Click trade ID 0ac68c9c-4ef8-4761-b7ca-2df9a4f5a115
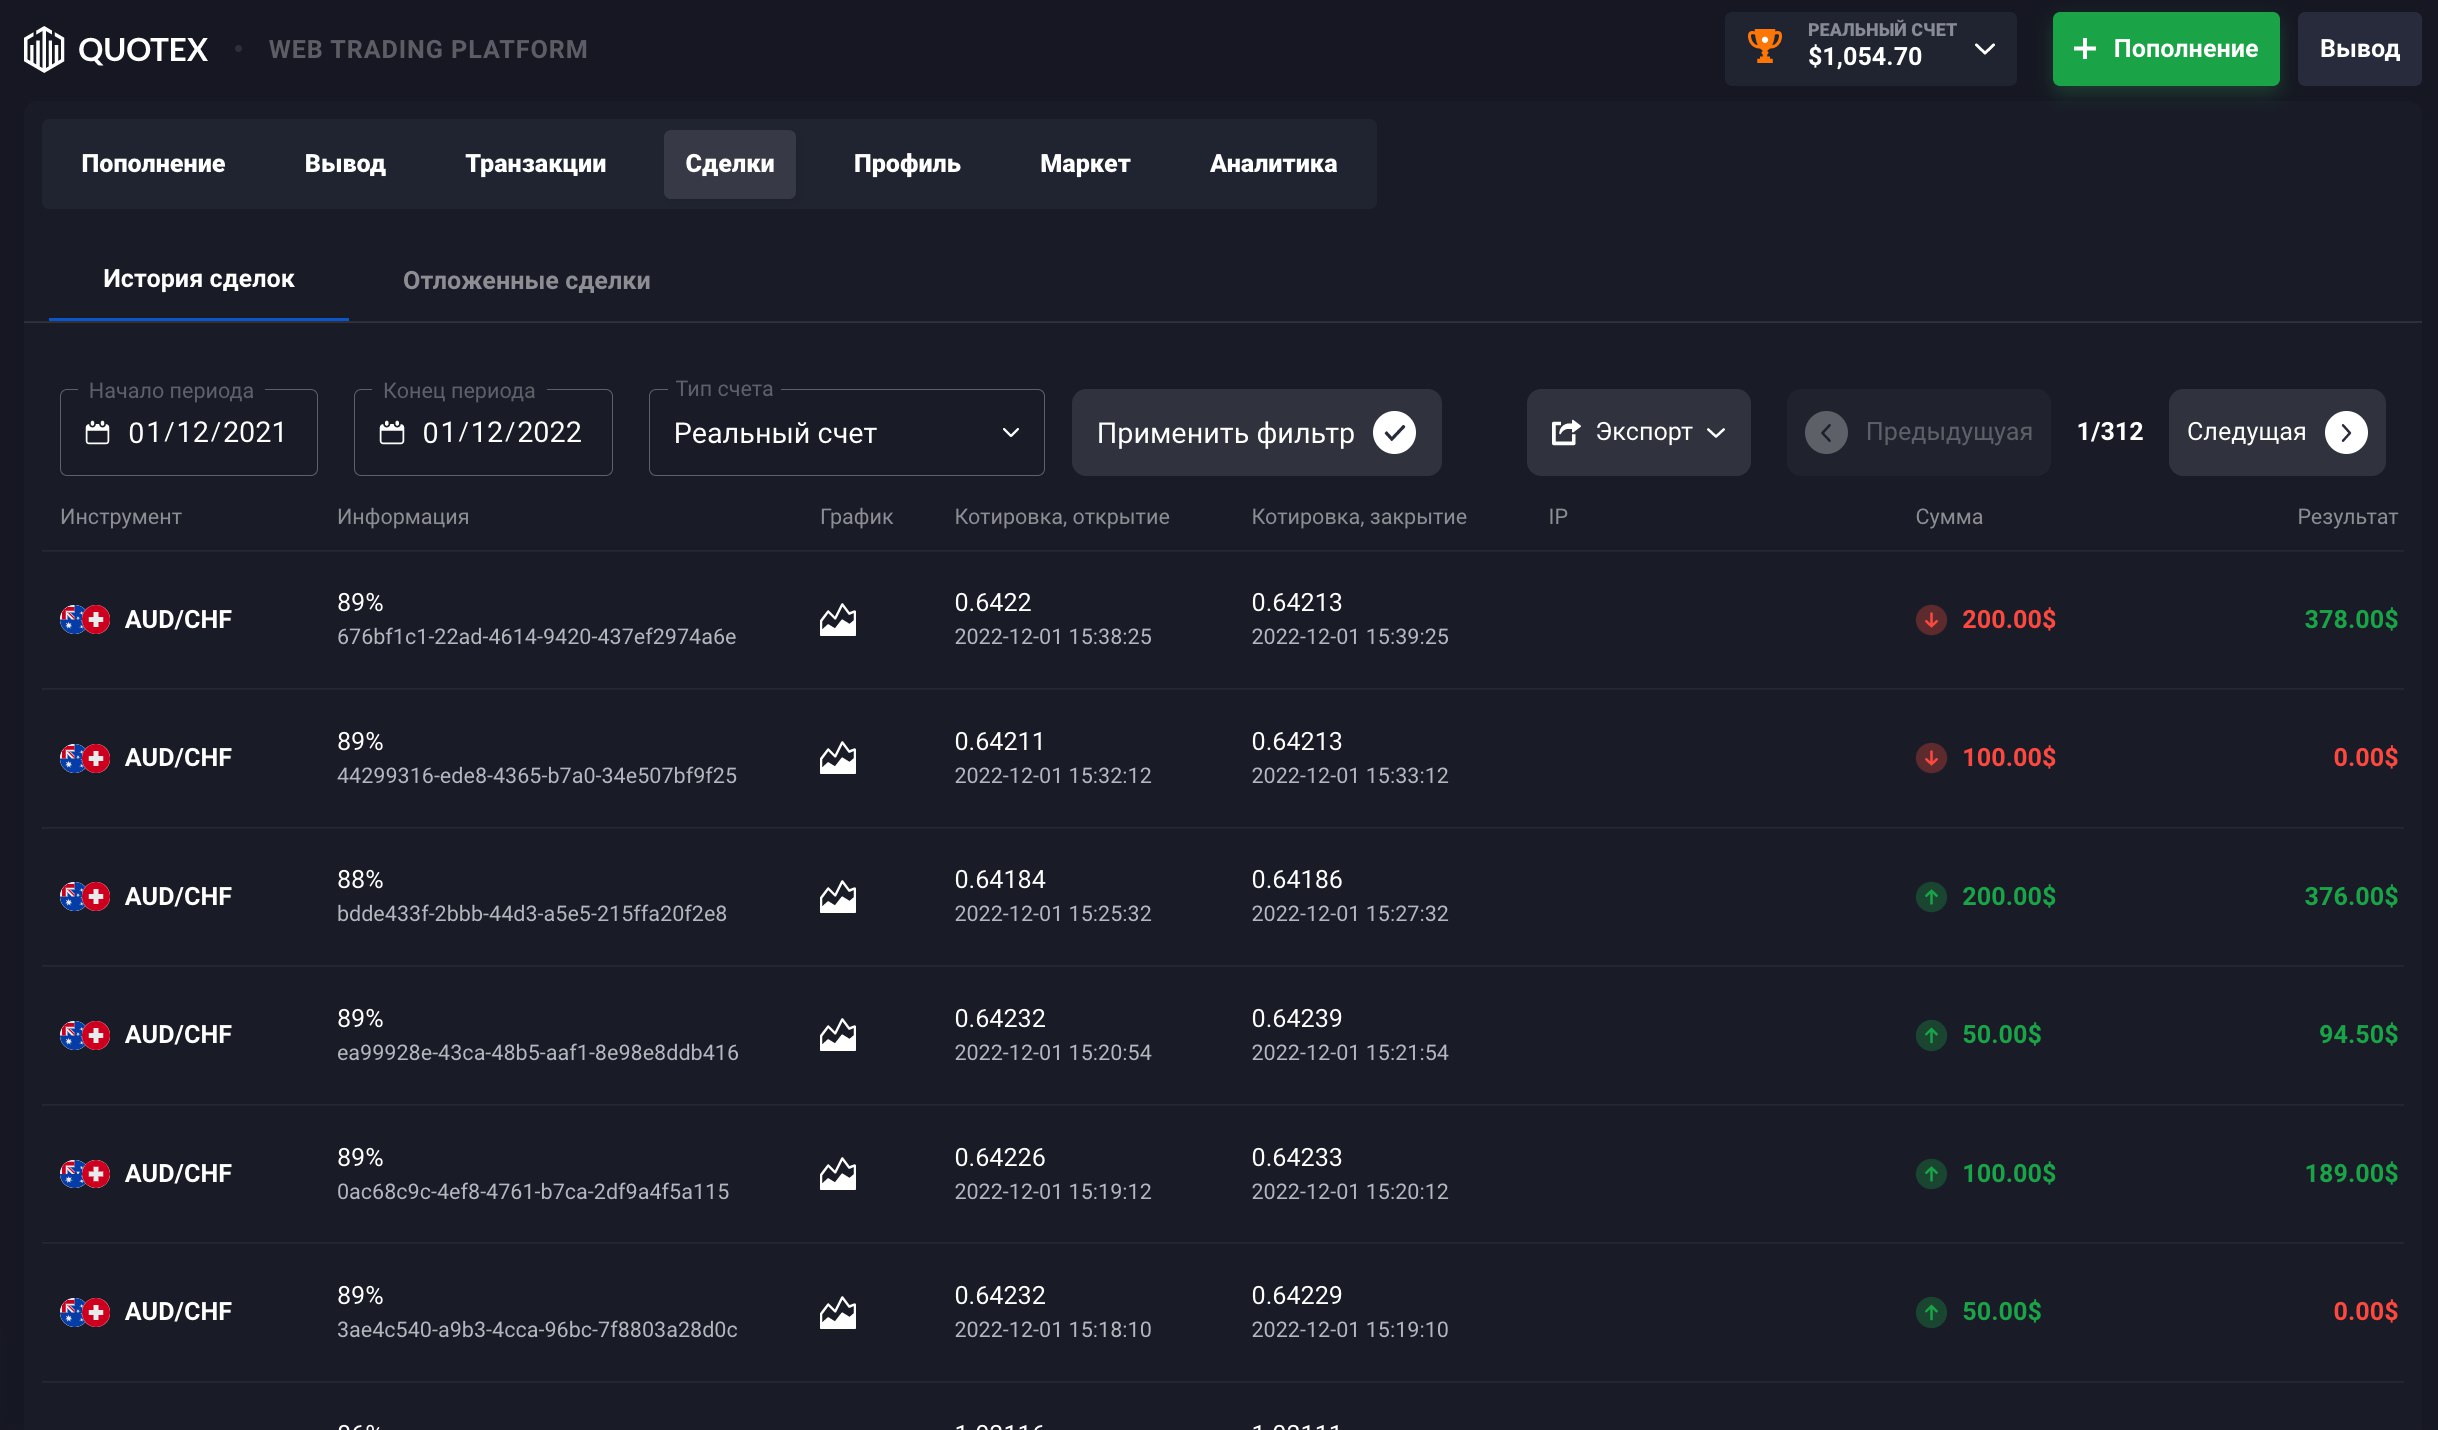This screenshot has height=1430, width=2438. (x=533, y=1192)
